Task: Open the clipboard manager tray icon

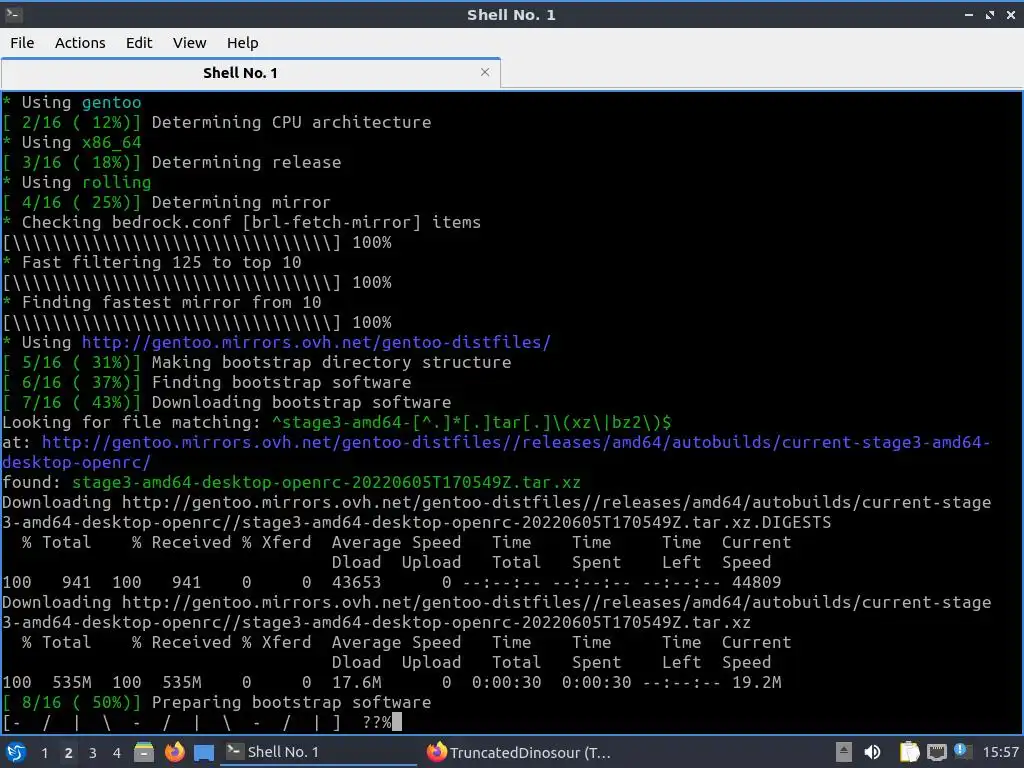Action: tap(909, 752)
